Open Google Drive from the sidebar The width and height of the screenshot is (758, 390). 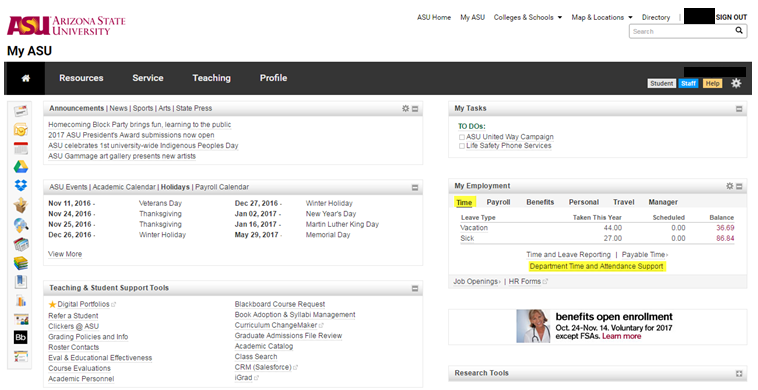point(21,167)
